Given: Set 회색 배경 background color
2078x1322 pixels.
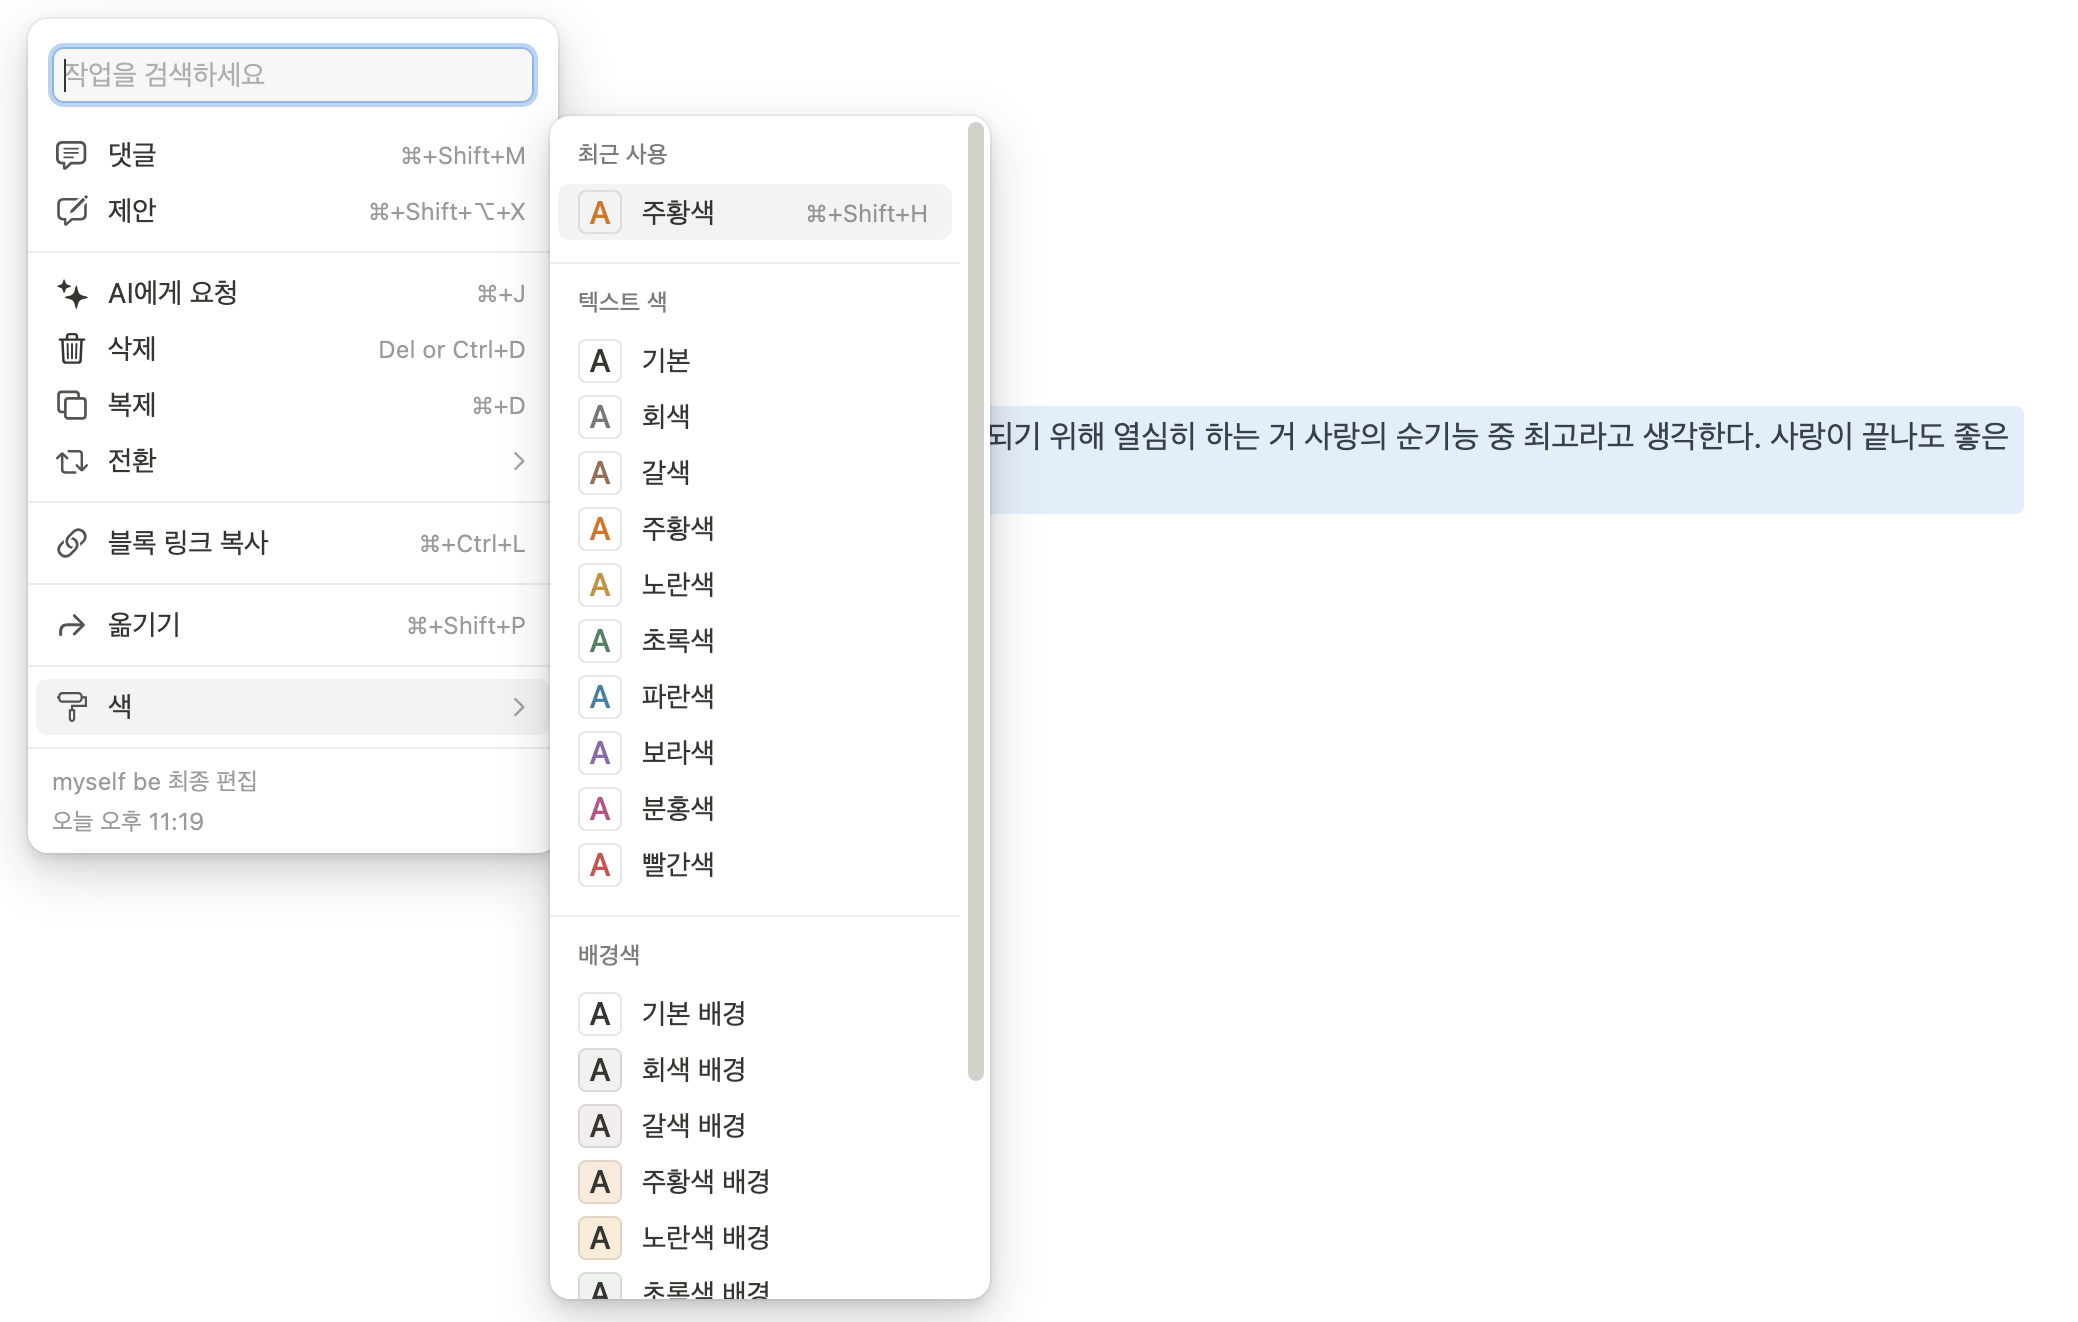Looking at the screenshot, I should point(693,1070).
